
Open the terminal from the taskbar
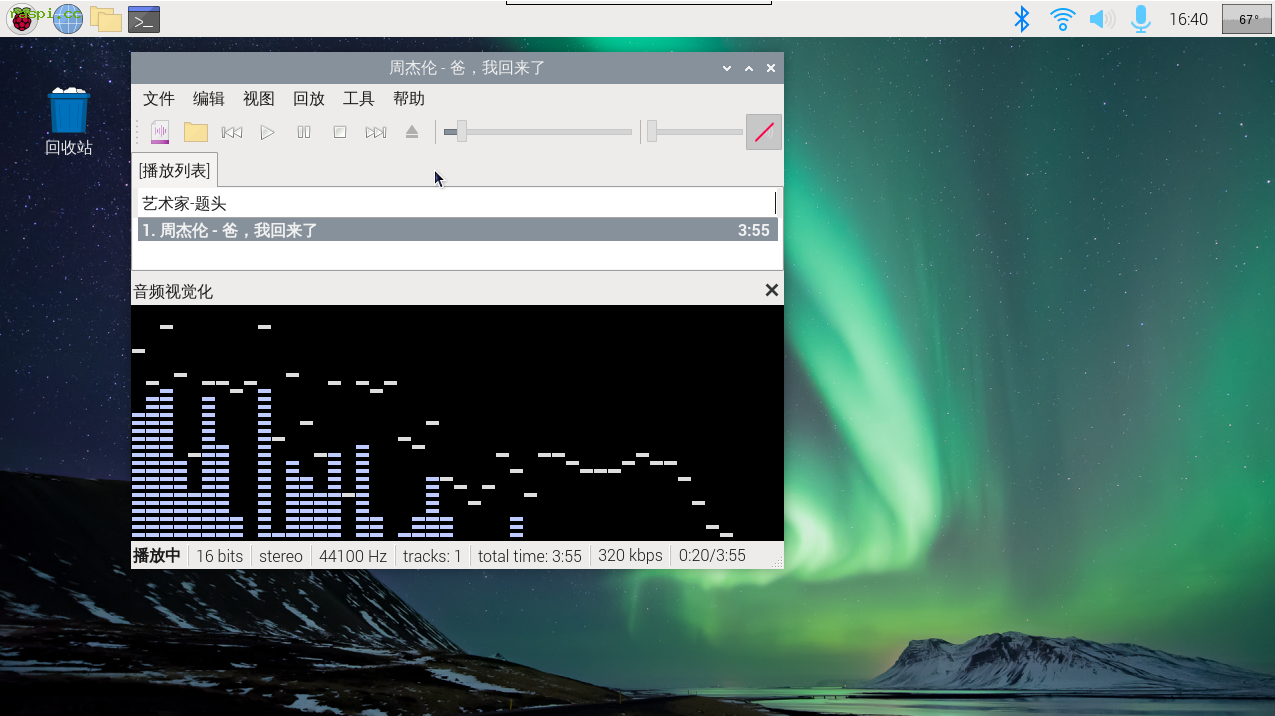[144, 19]
